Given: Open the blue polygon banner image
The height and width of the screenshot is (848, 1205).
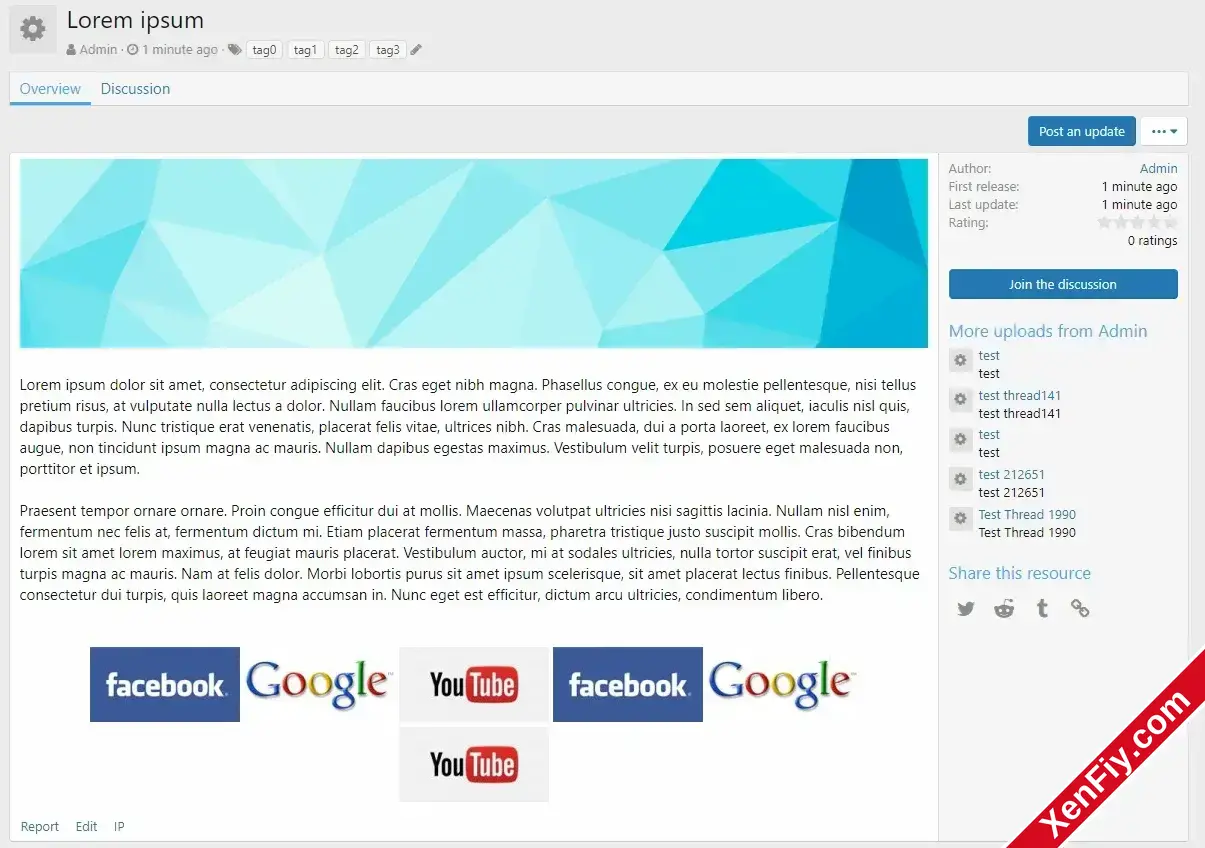Looking at the screenshot, I should click(x=474, y=253).
